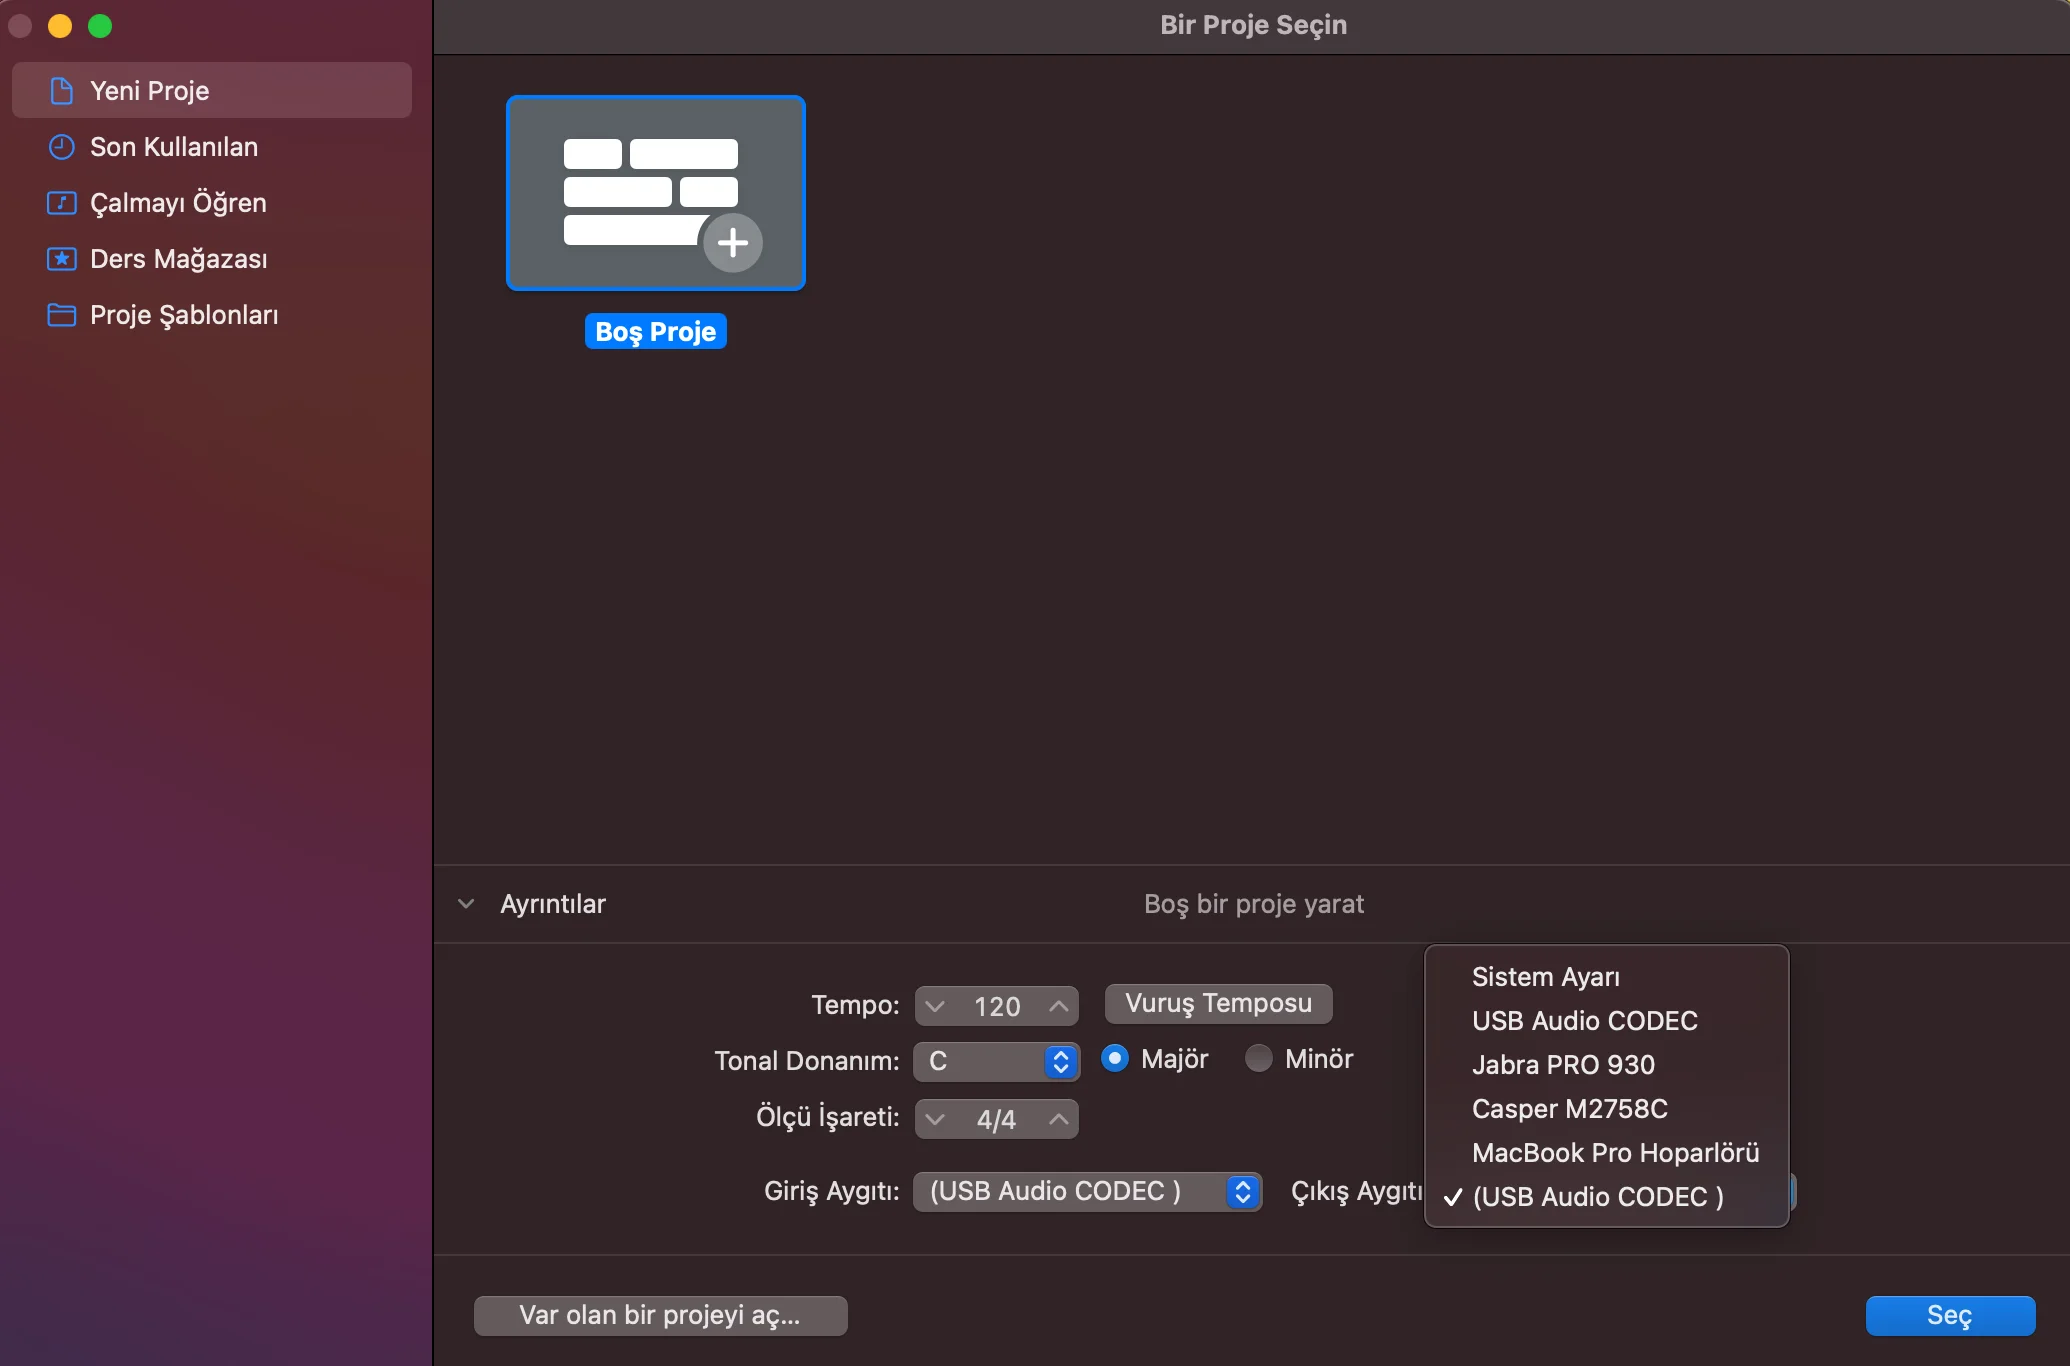
Task: Pick Jabra PRO 930 in device list
Action: (x=1563, y=1065)
